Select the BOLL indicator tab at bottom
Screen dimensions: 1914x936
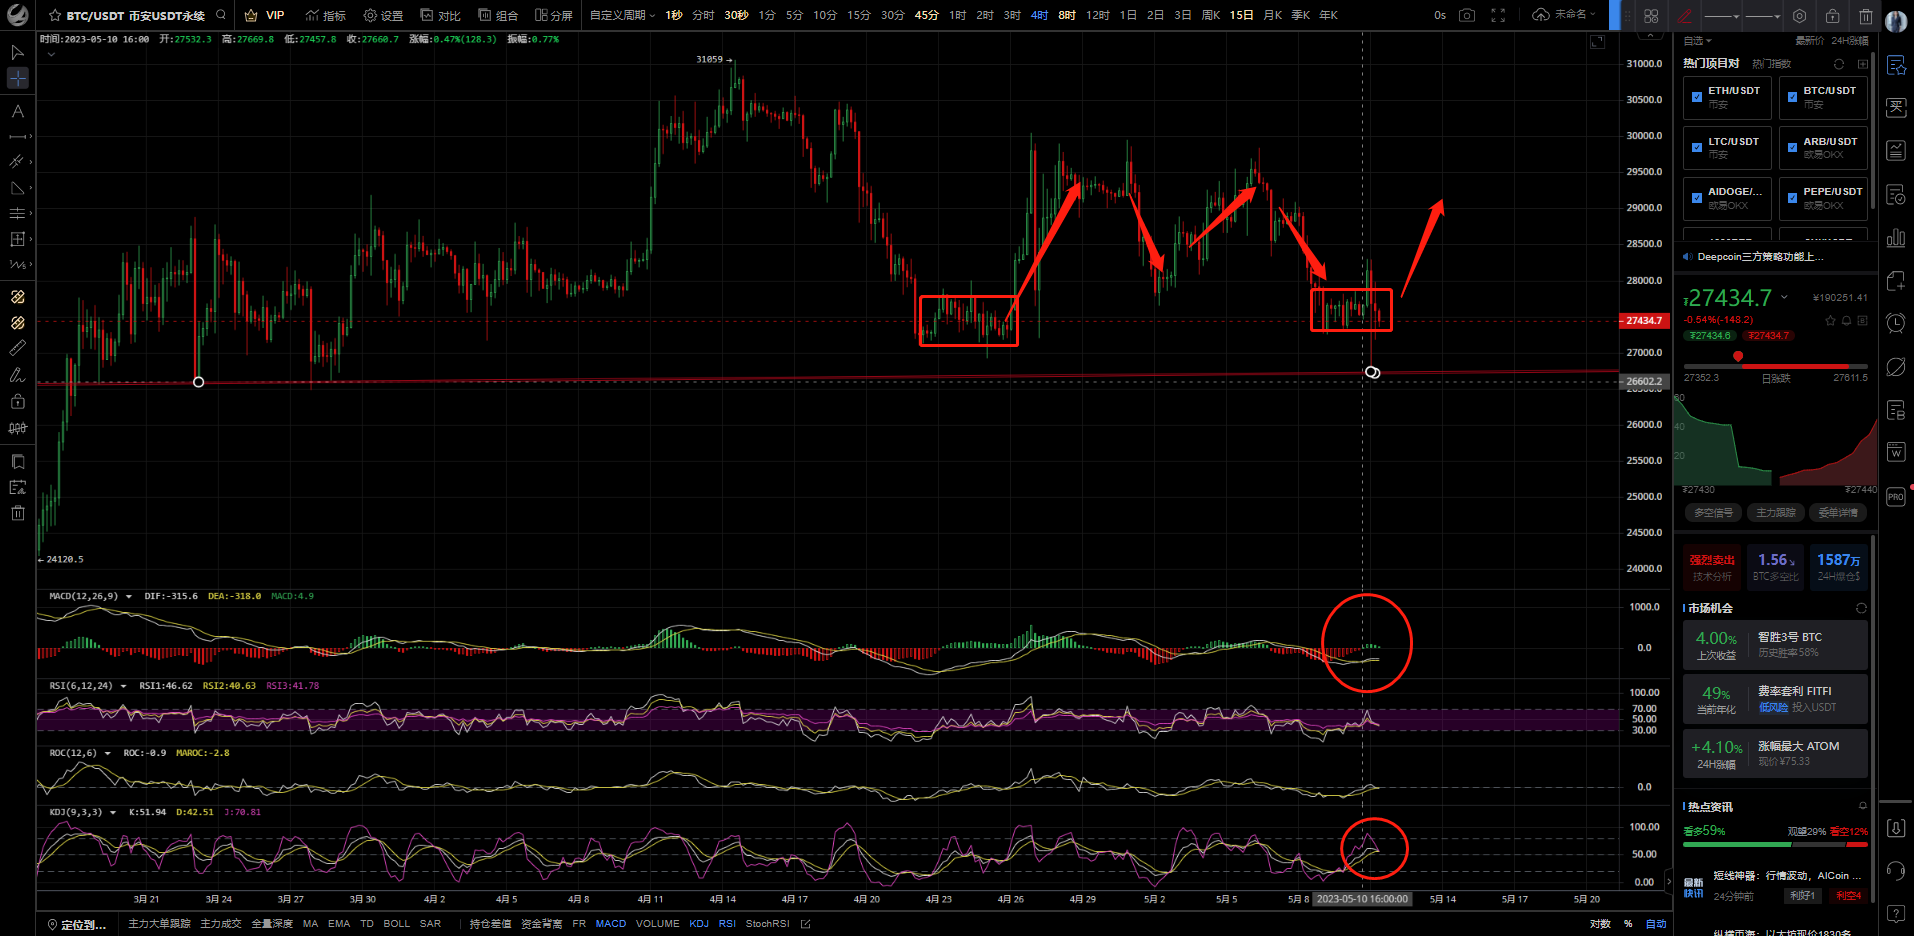(396, 924)
